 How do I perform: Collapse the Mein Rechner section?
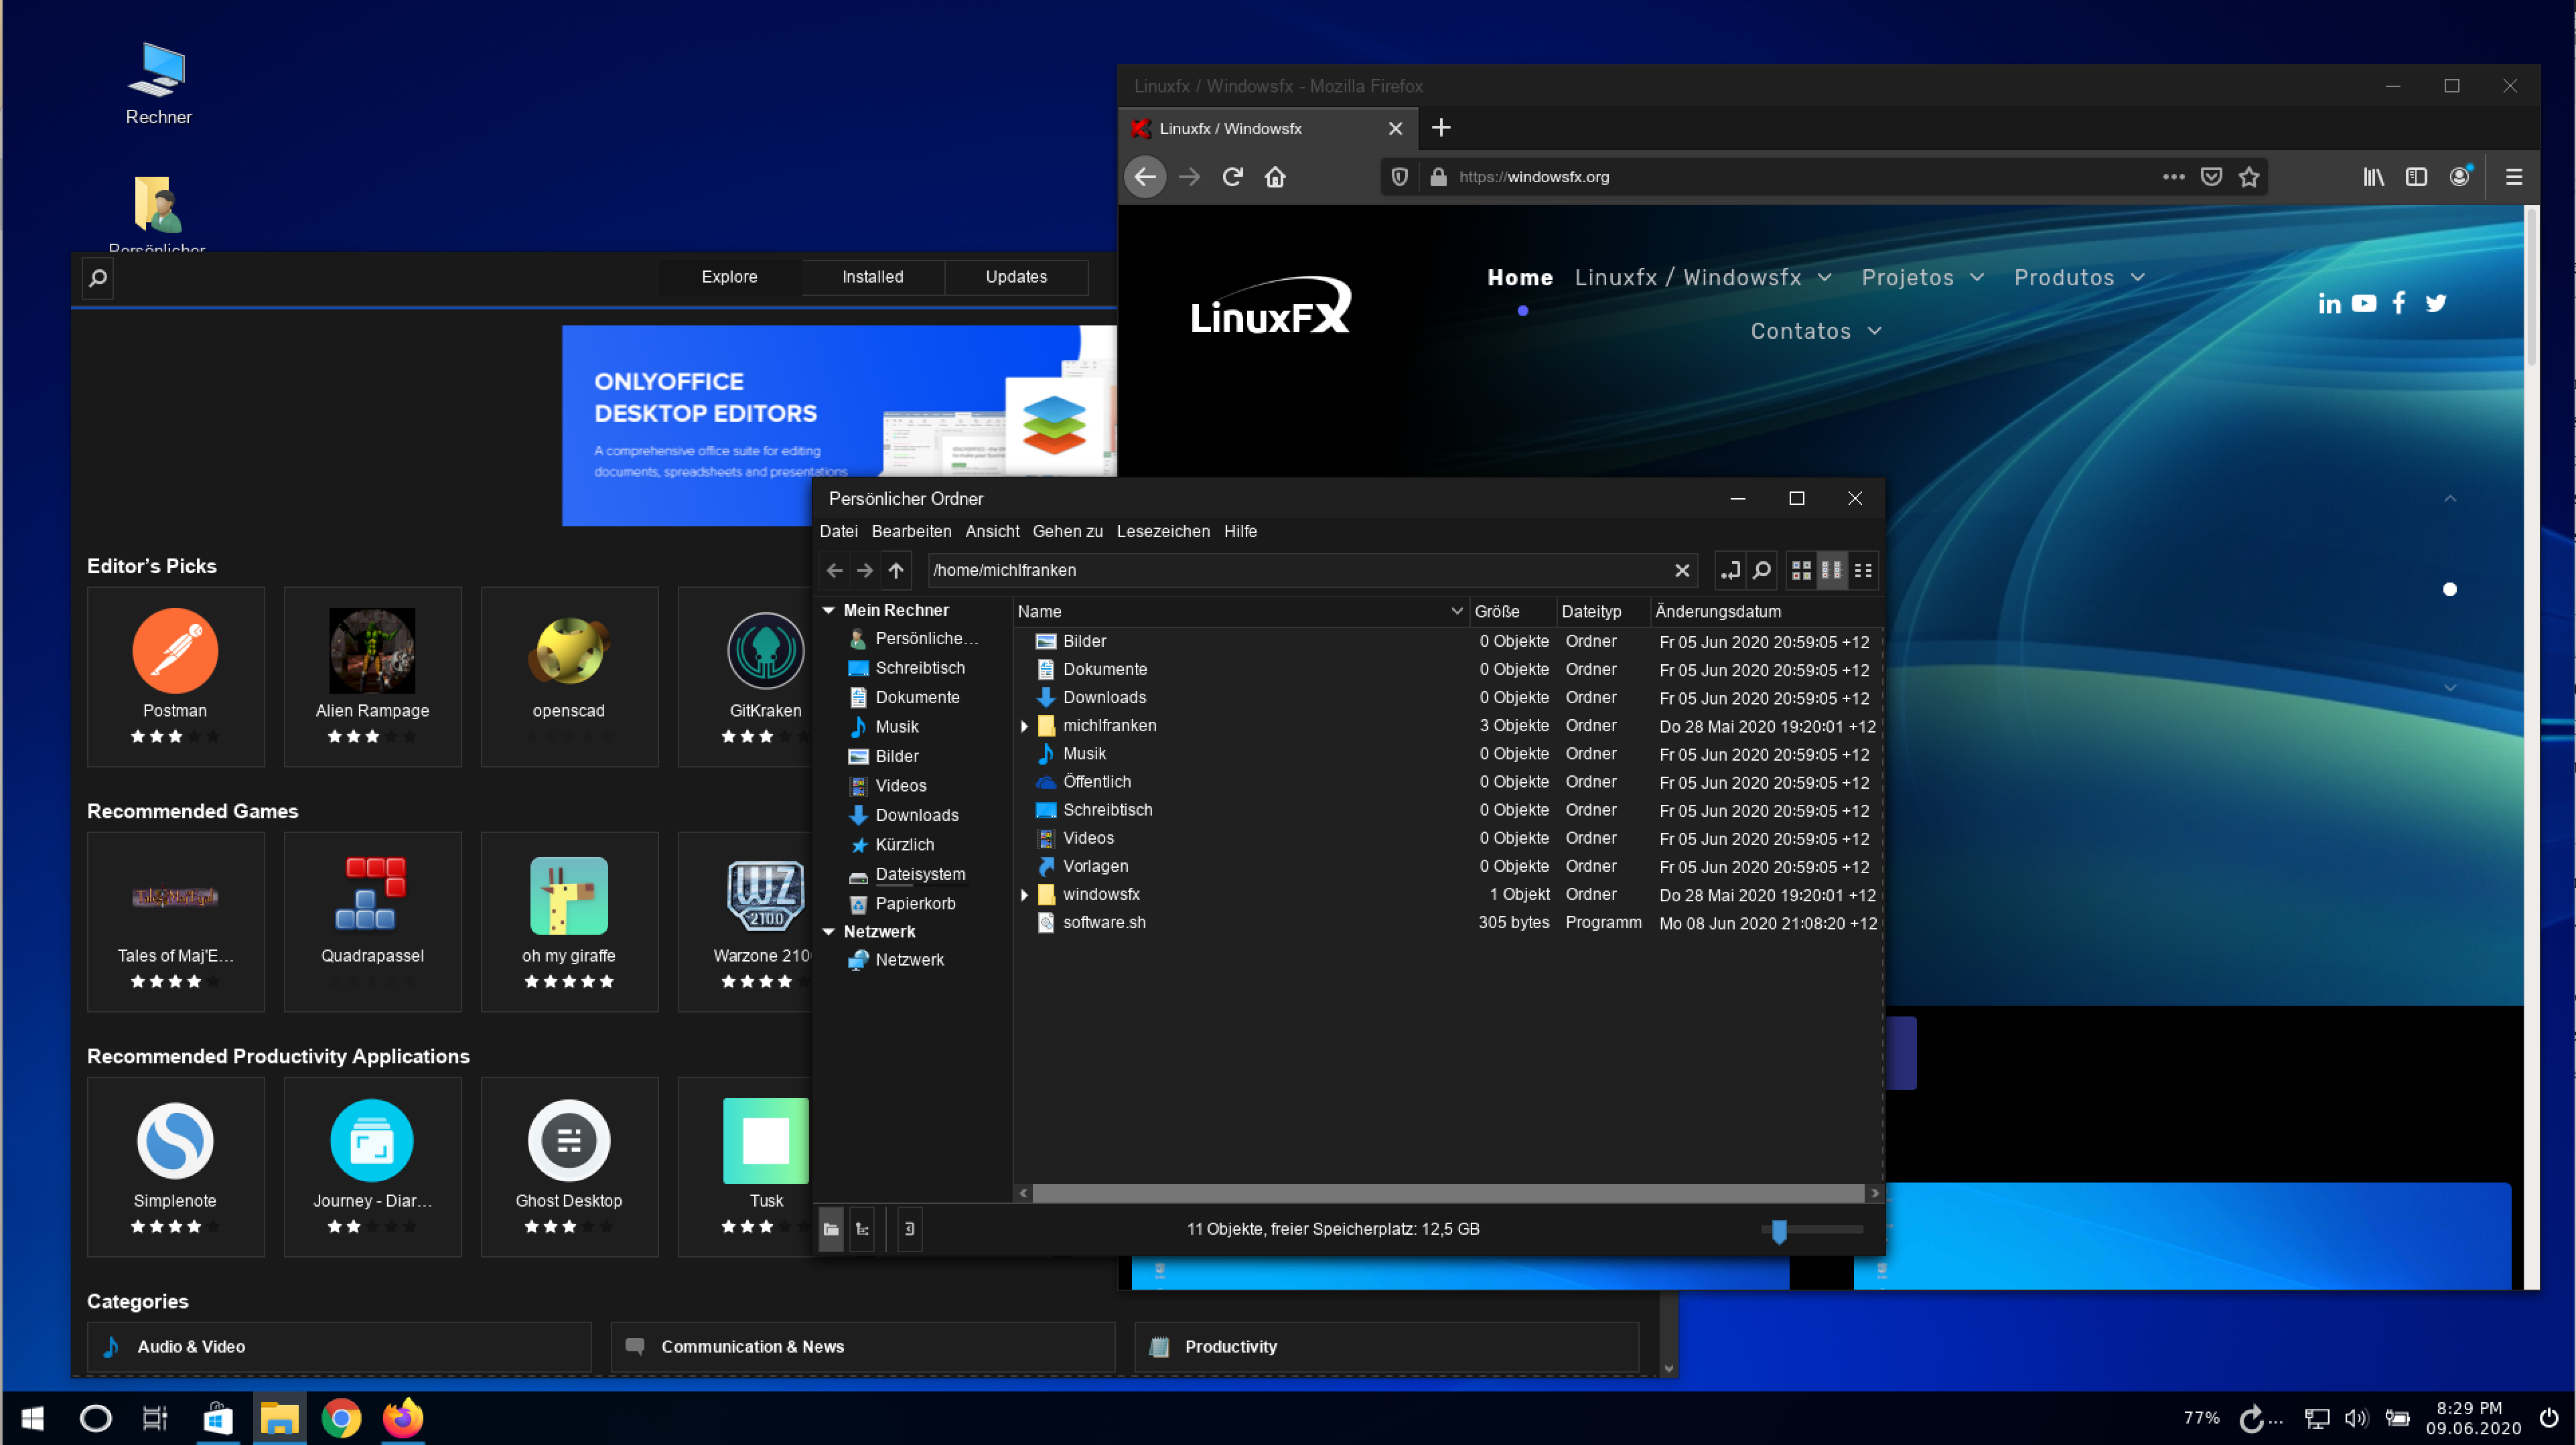(x=828, y=610)
